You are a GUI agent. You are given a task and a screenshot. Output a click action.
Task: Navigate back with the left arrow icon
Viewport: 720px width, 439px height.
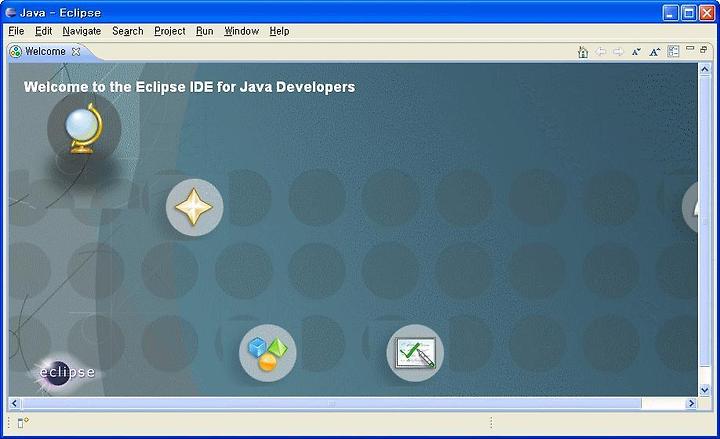pos(601,52)
